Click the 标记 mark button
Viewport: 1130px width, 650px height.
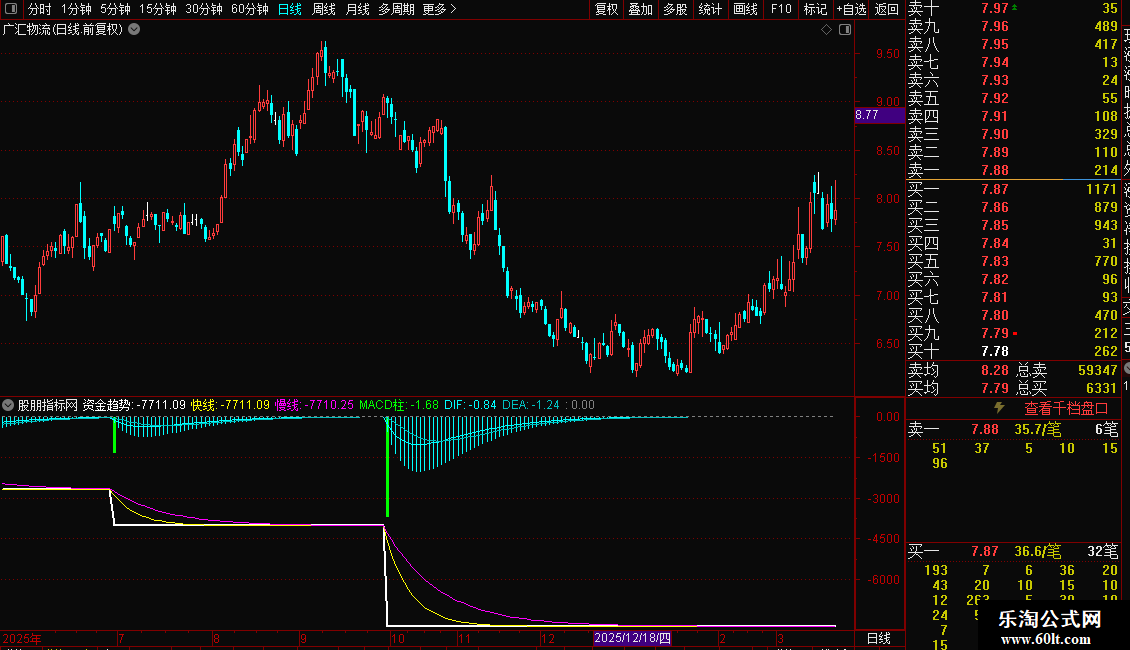coord(815,9)
